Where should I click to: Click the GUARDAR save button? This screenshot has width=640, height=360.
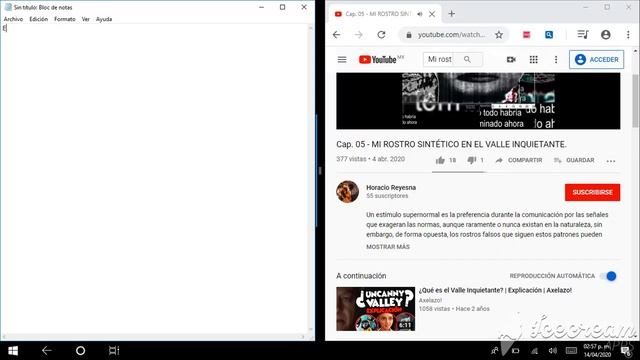pyautogui.click(x=574, y=160)
